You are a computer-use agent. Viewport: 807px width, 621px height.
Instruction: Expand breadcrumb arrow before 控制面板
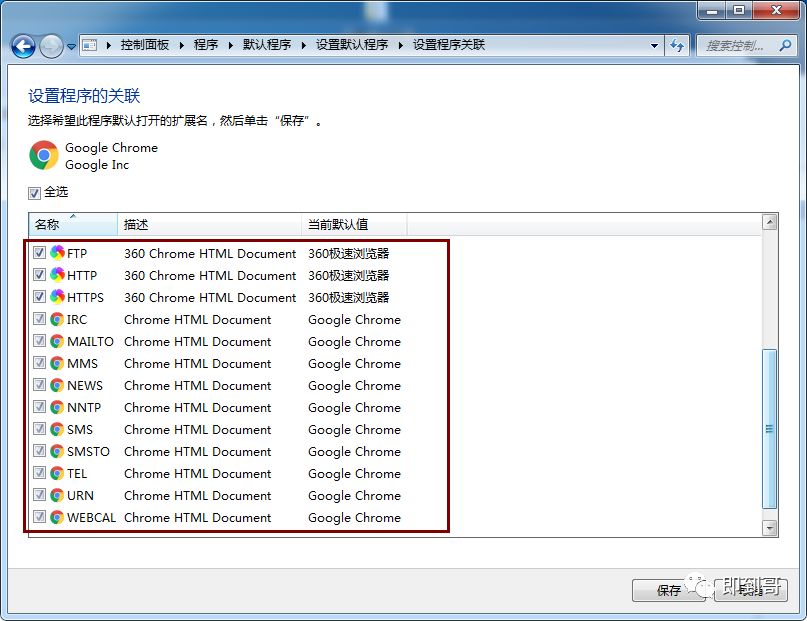coord(109,45)
